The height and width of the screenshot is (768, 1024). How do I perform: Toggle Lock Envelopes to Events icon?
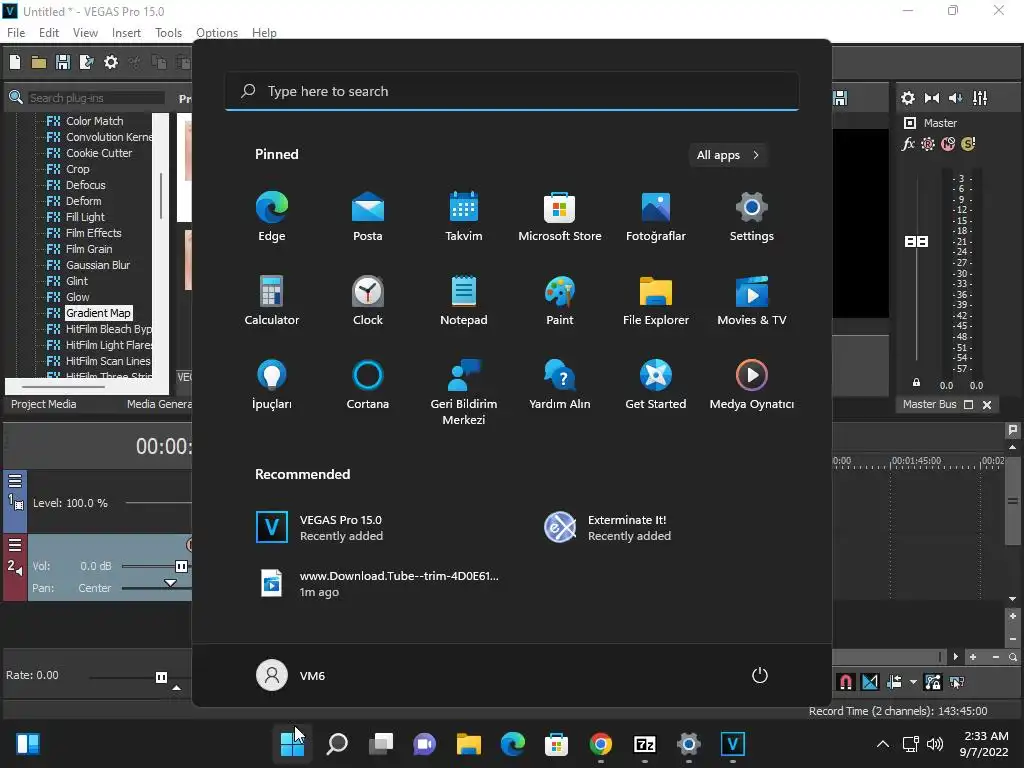click(933, 682)
